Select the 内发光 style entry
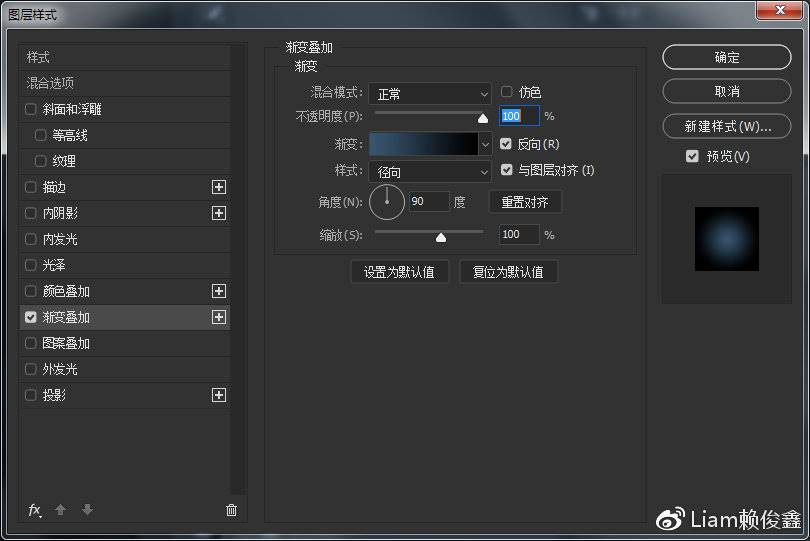The height and width of the screenshot is (541, 810). [124, 239]
